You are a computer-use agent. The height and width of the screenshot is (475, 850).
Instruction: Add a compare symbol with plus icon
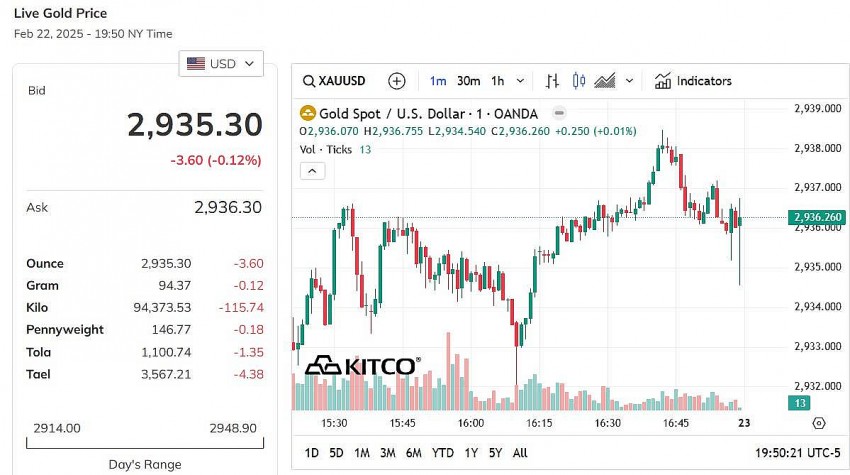click(x=397, y=81)
